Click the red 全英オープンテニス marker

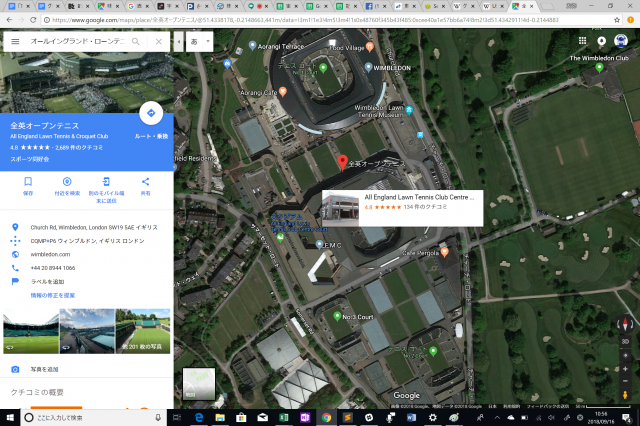point(342,162)
